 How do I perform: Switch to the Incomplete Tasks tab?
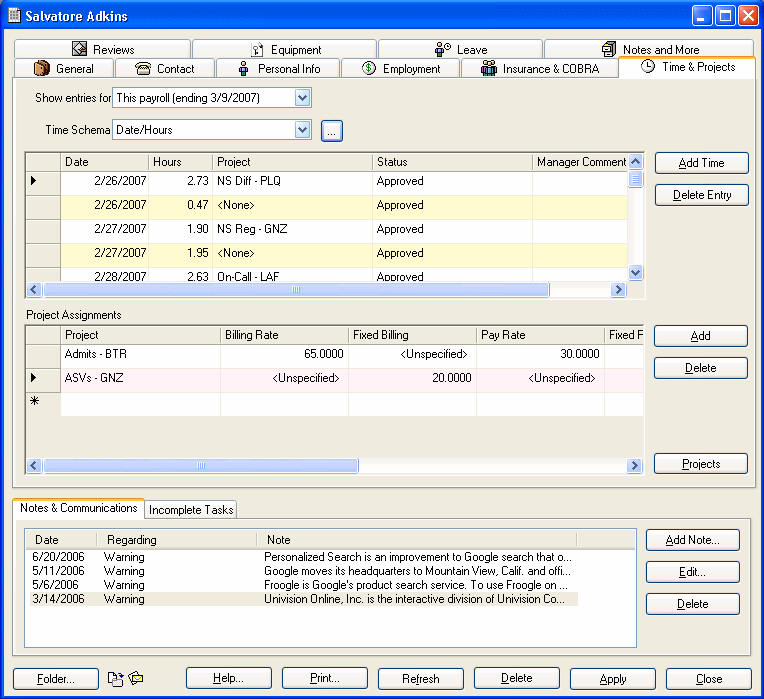191,510
